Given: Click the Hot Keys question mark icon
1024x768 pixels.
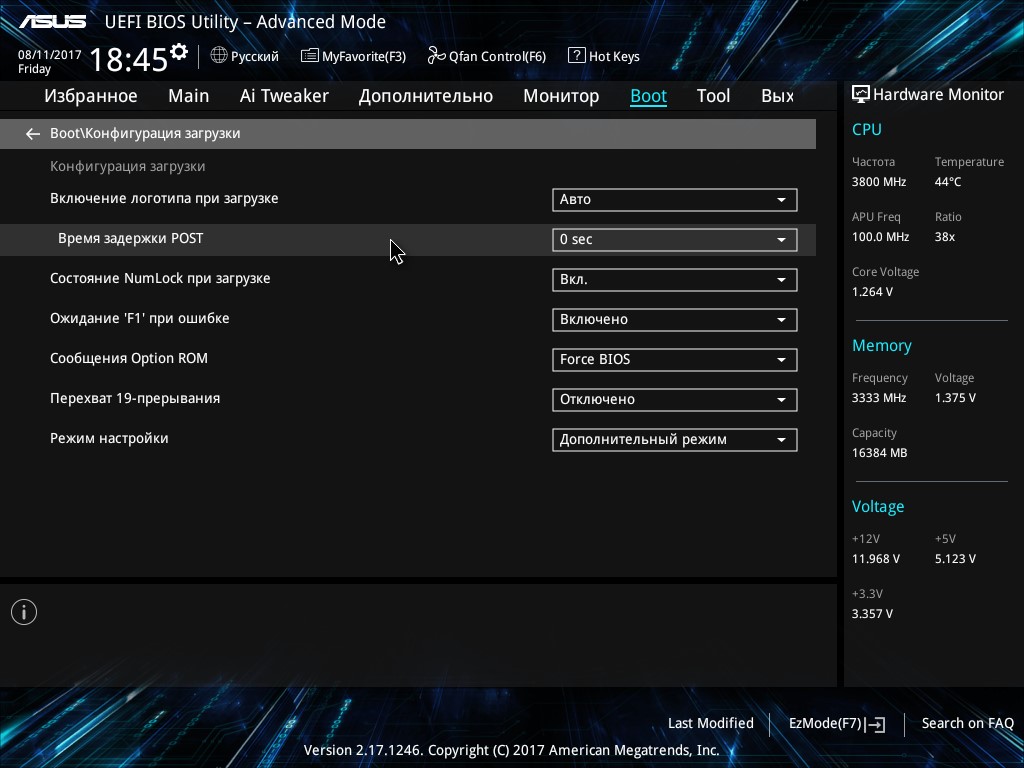Looking at the screenshot, I should click(x=577, y=56).
